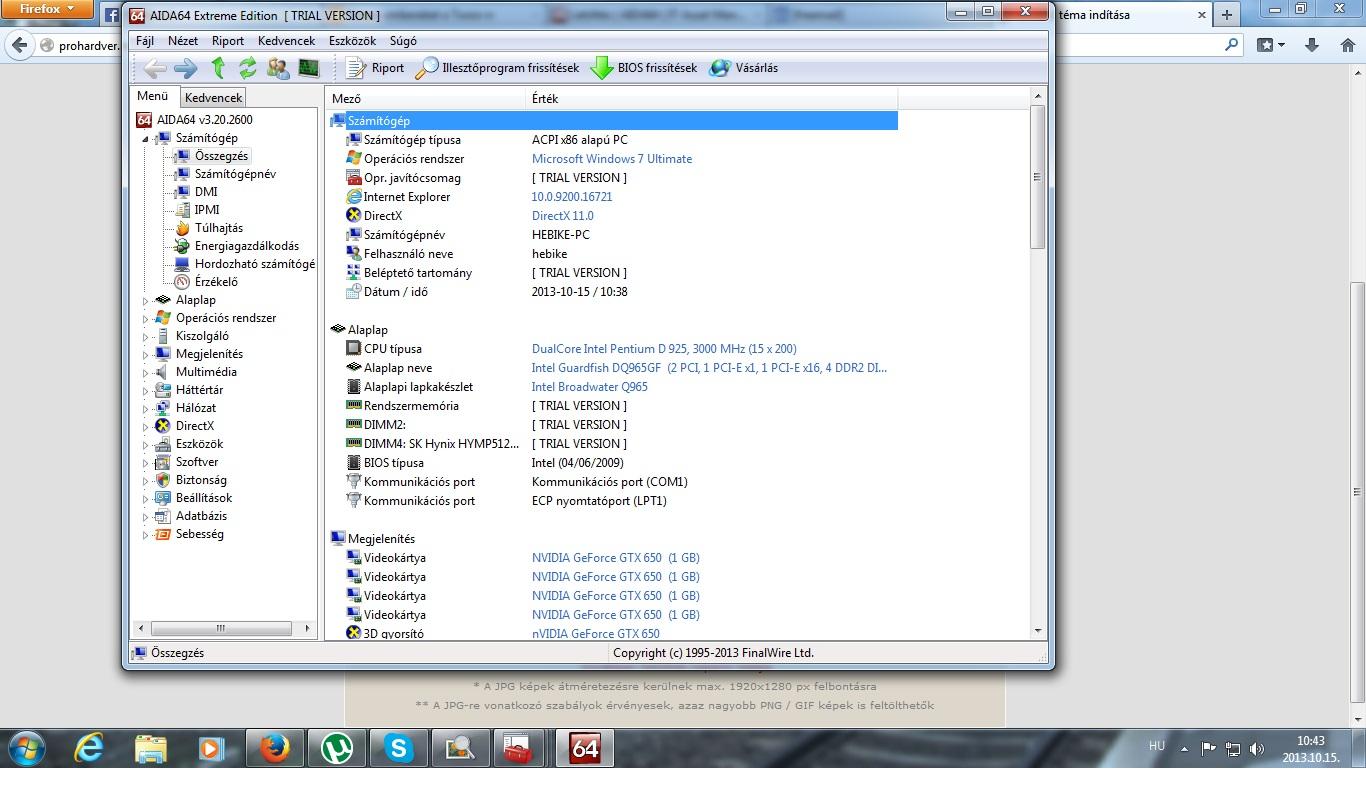Open uTorrent from the taskbar
Image resolution: width=1366 pixels, height=803 pixels.
[336, 748]
